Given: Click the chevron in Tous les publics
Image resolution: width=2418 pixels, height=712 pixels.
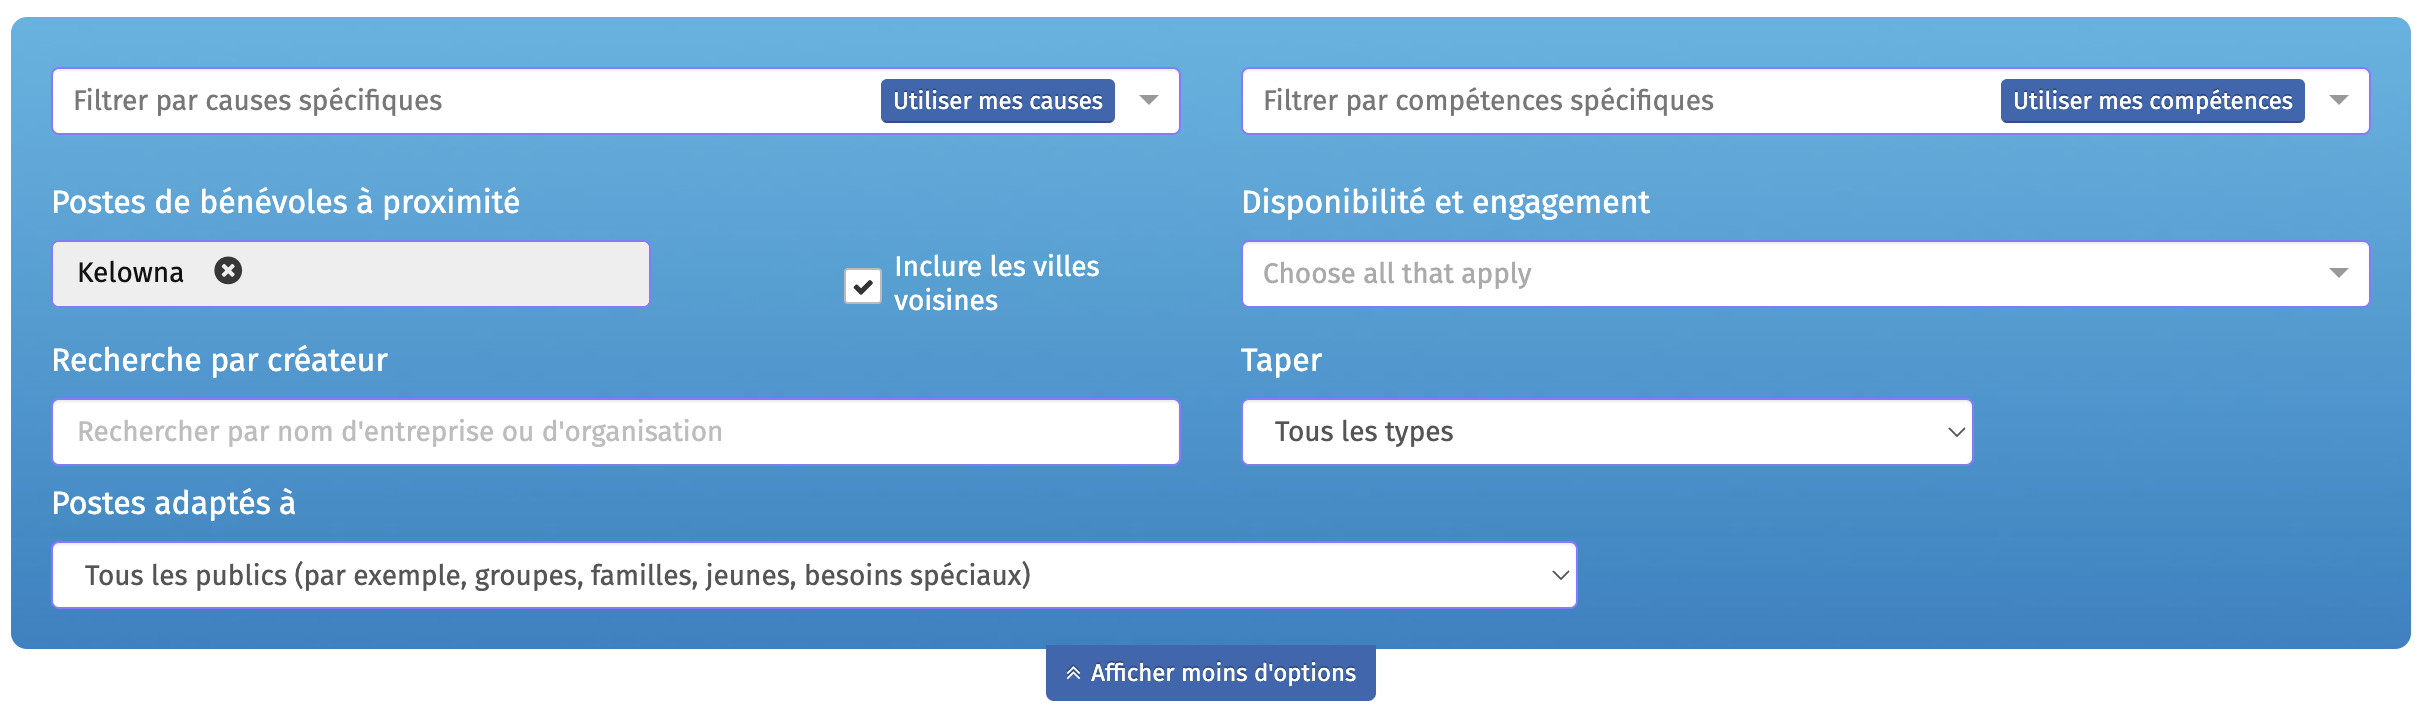Looking at the screenshot, I should [x=1560, y=575].
